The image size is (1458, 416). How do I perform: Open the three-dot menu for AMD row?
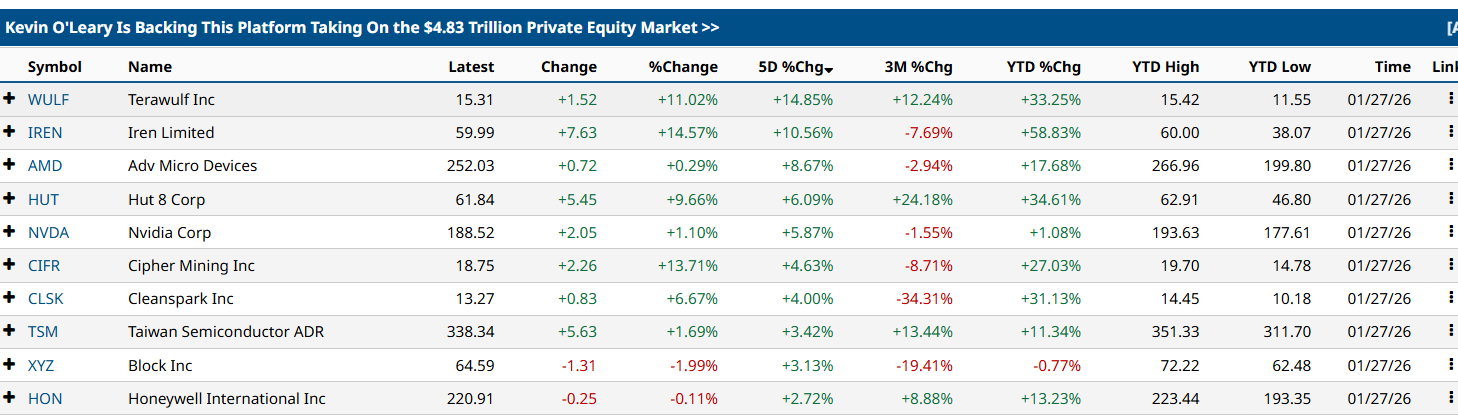(1450, 165)
